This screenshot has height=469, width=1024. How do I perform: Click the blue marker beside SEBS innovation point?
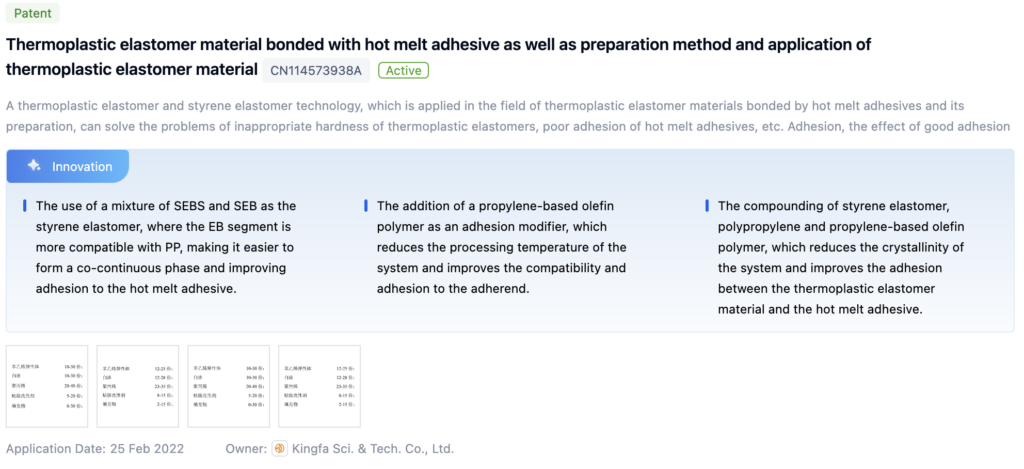point(25,206)
